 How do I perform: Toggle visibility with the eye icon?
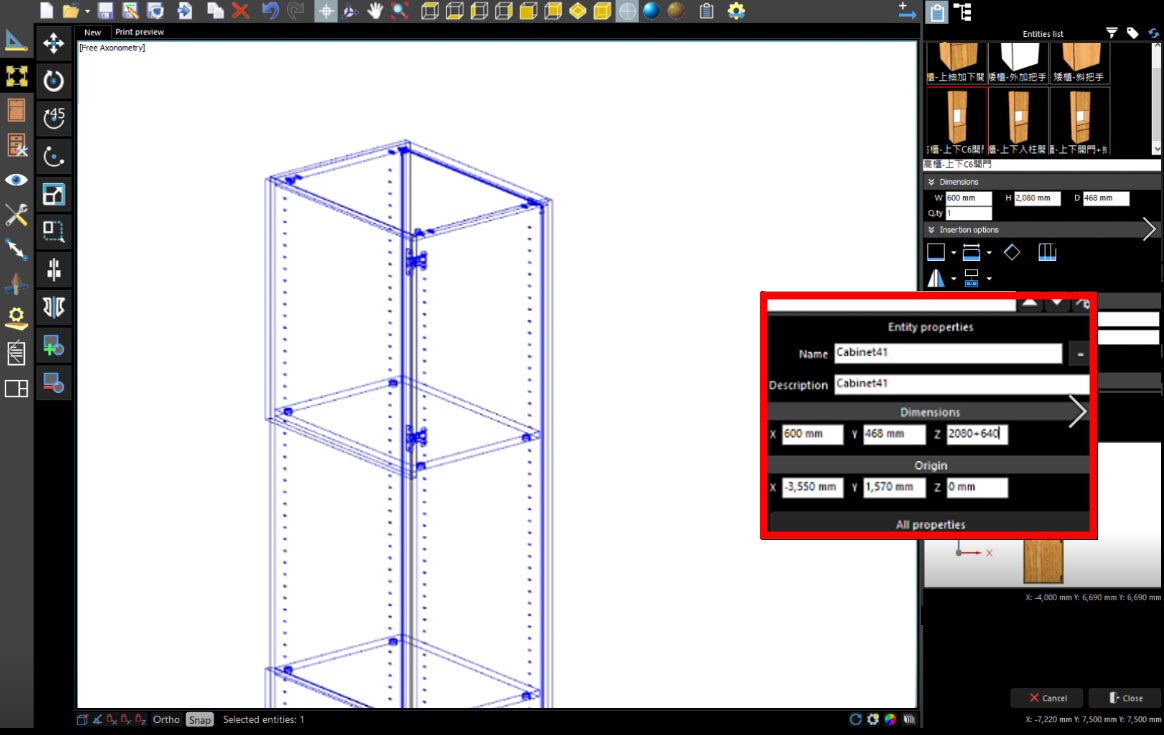point(16,180)
